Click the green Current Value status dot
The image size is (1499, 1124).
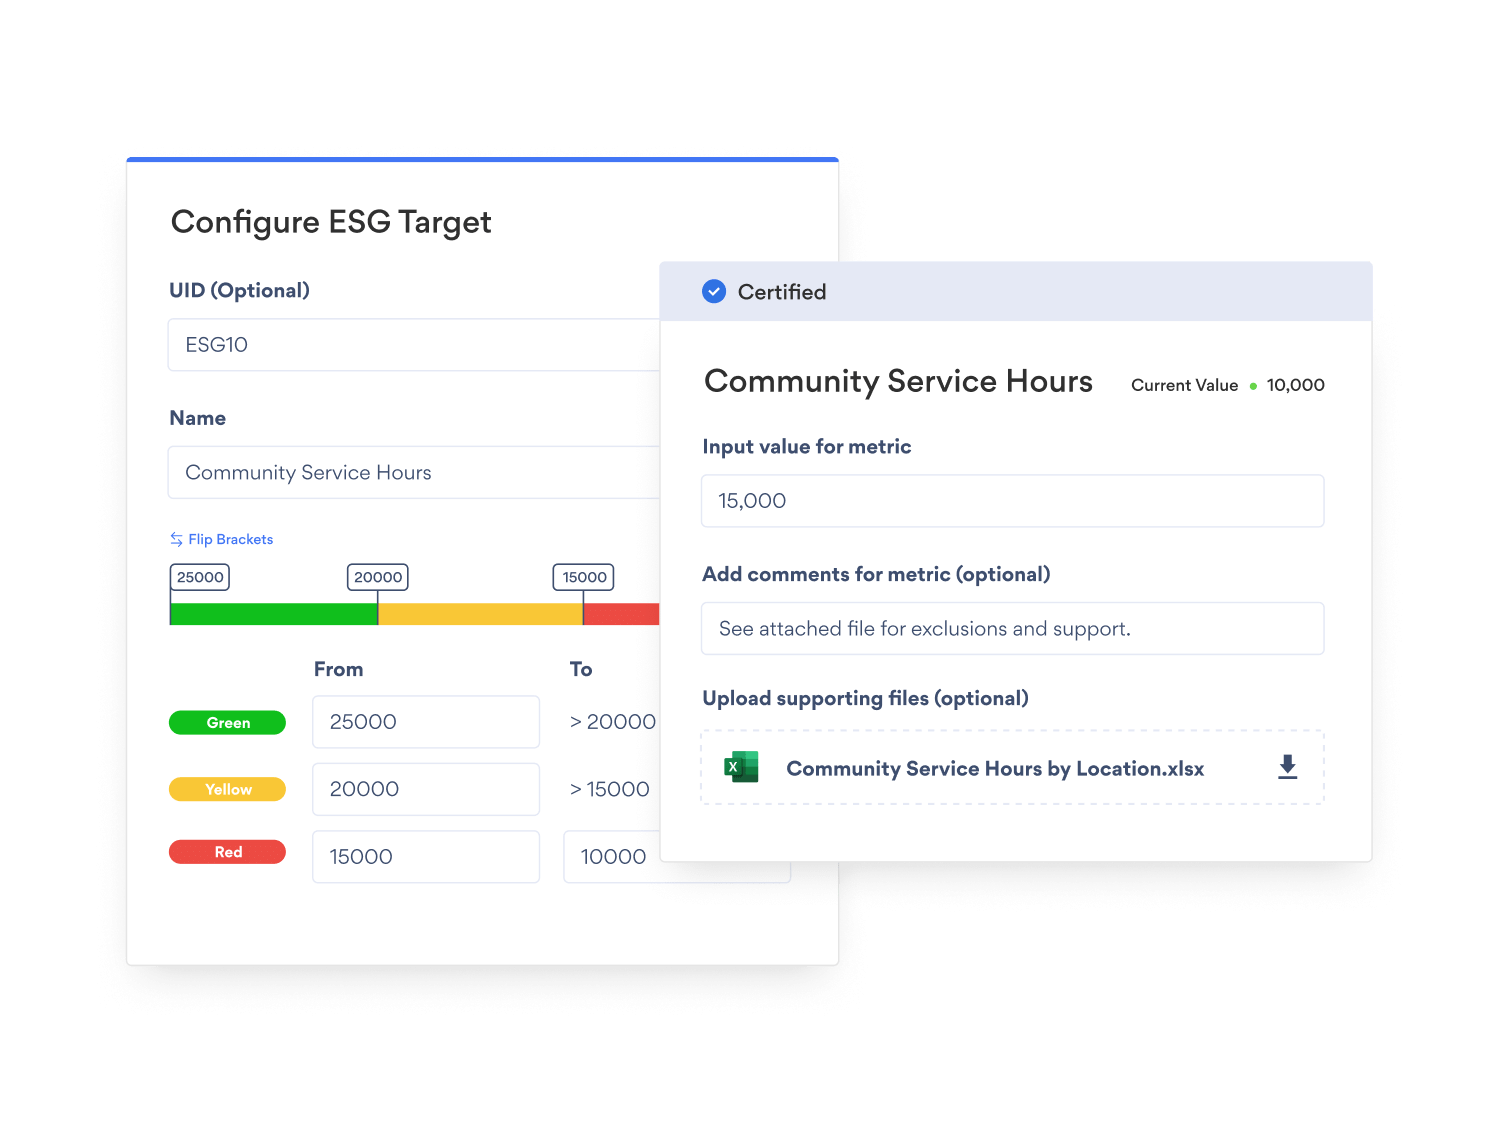click(x=1253, y=386)
